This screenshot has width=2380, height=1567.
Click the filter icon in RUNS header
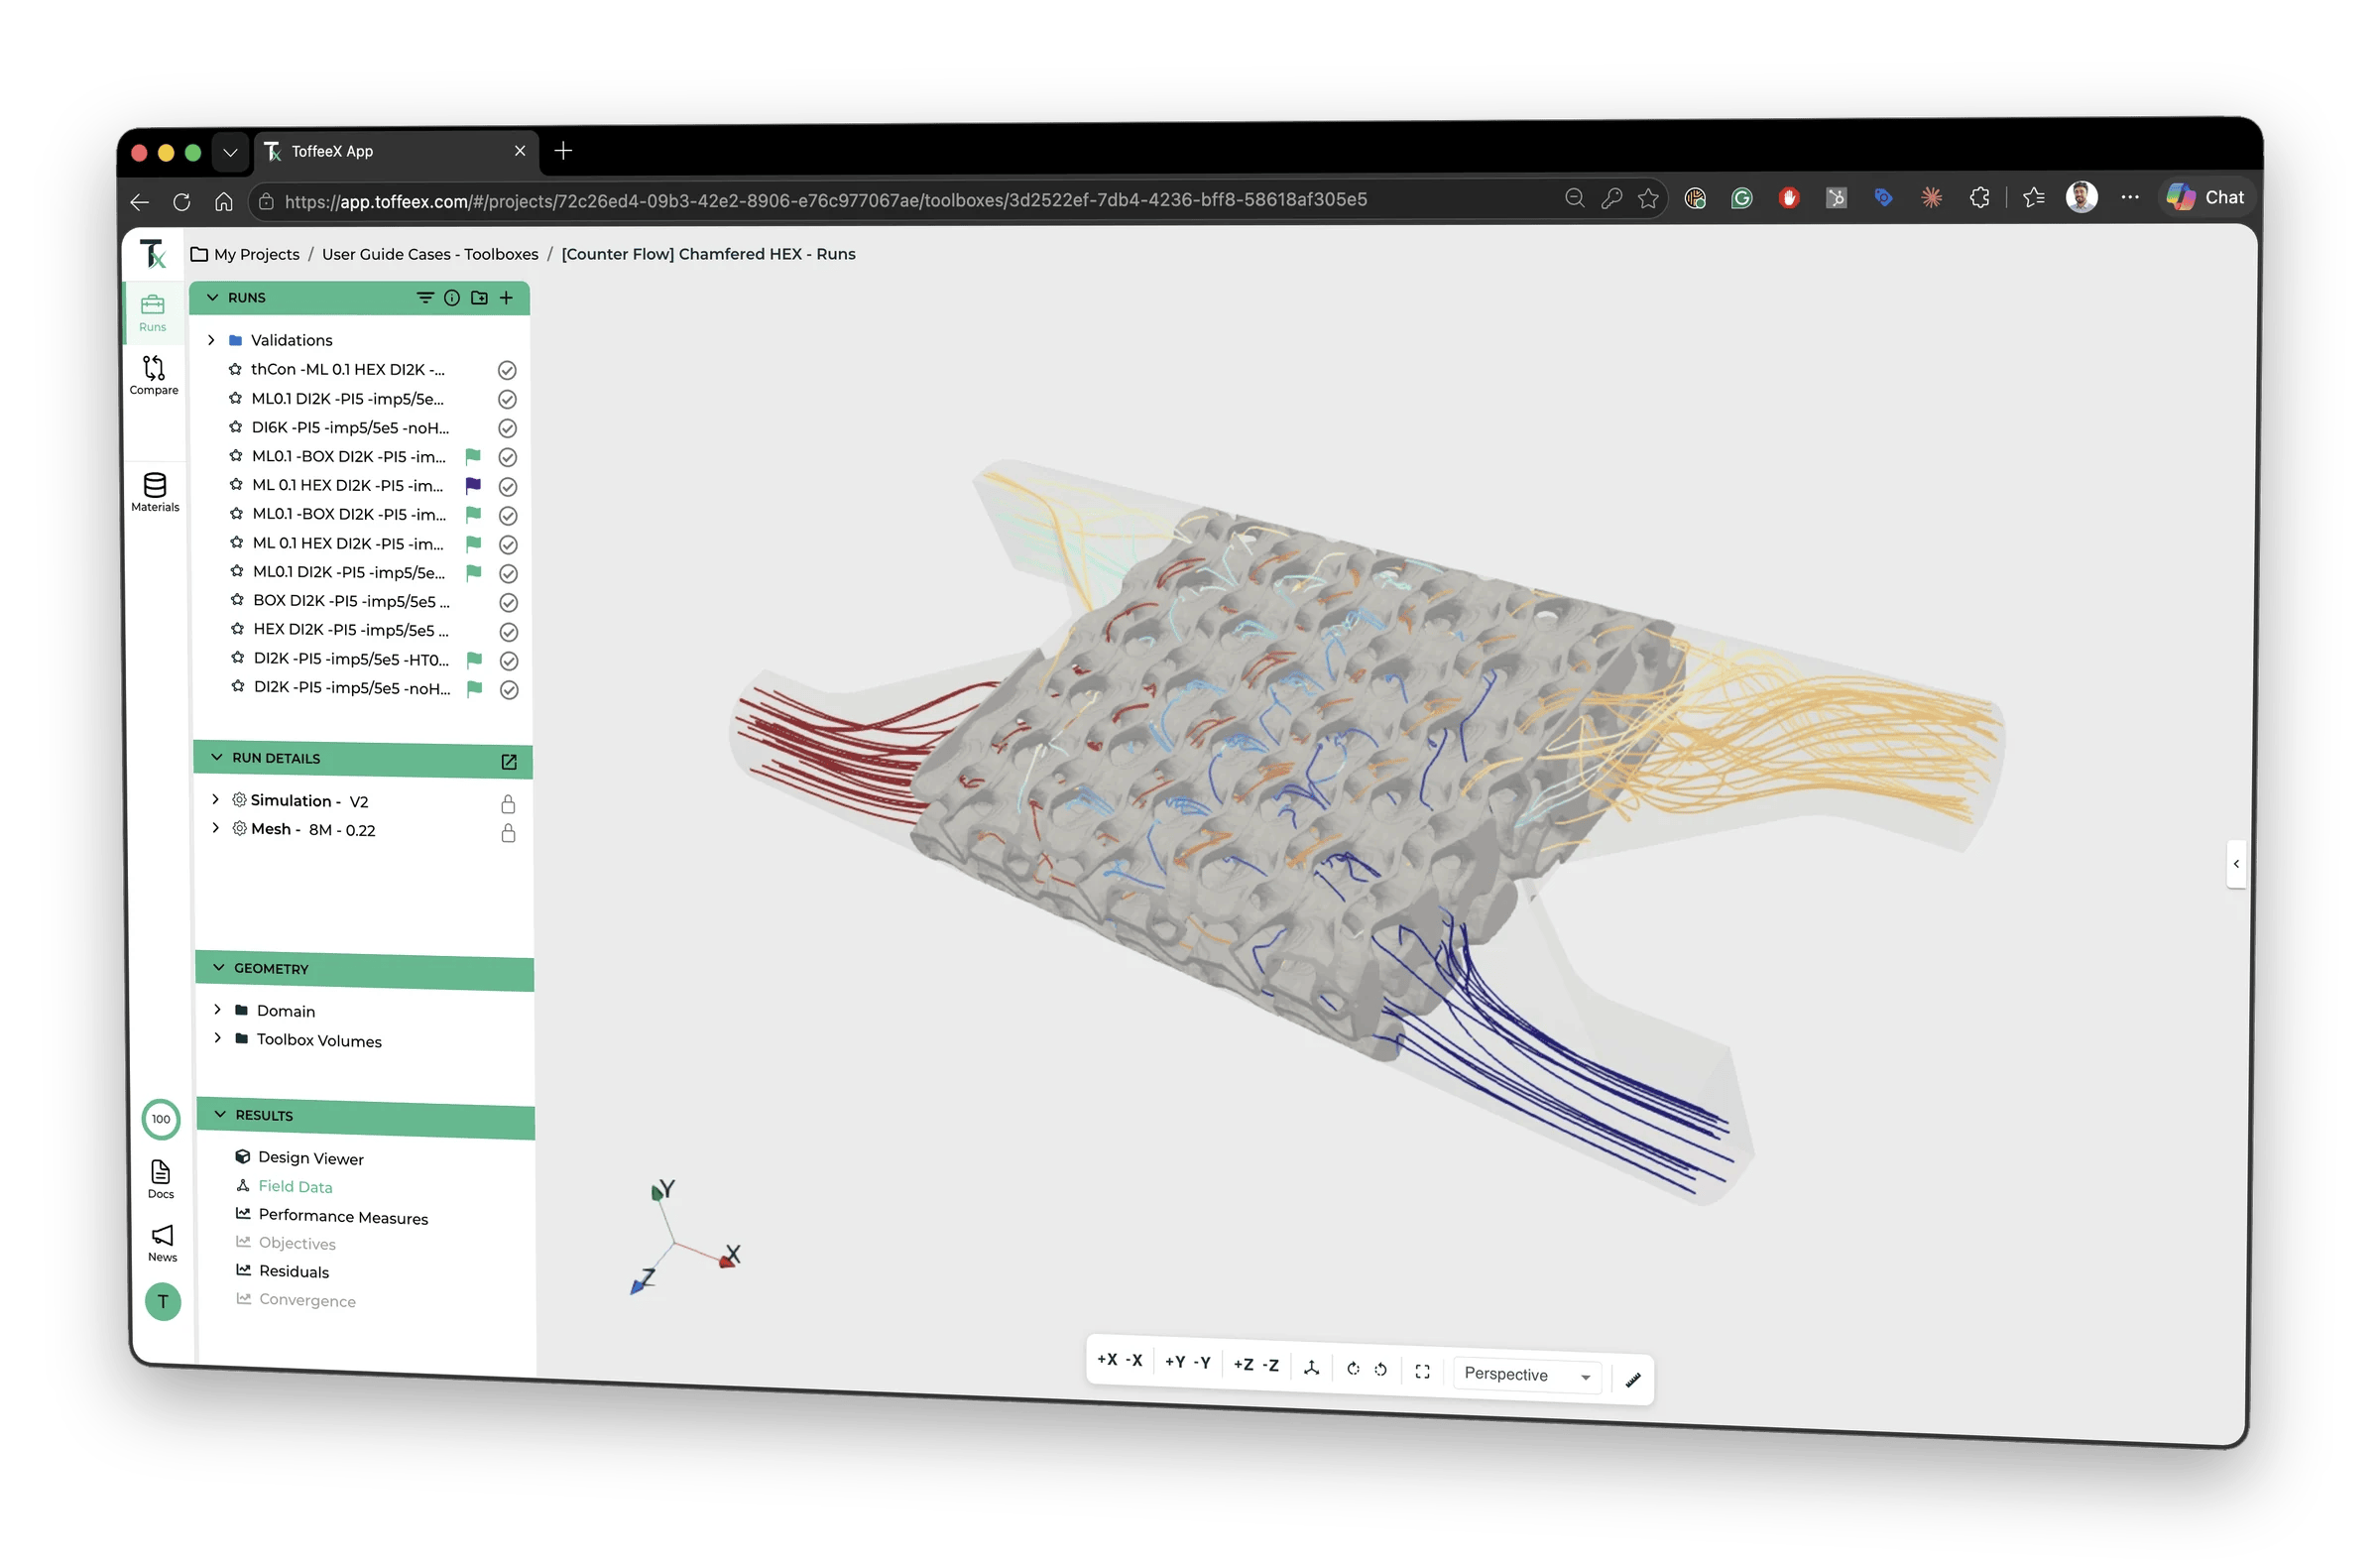coord(425,298)
